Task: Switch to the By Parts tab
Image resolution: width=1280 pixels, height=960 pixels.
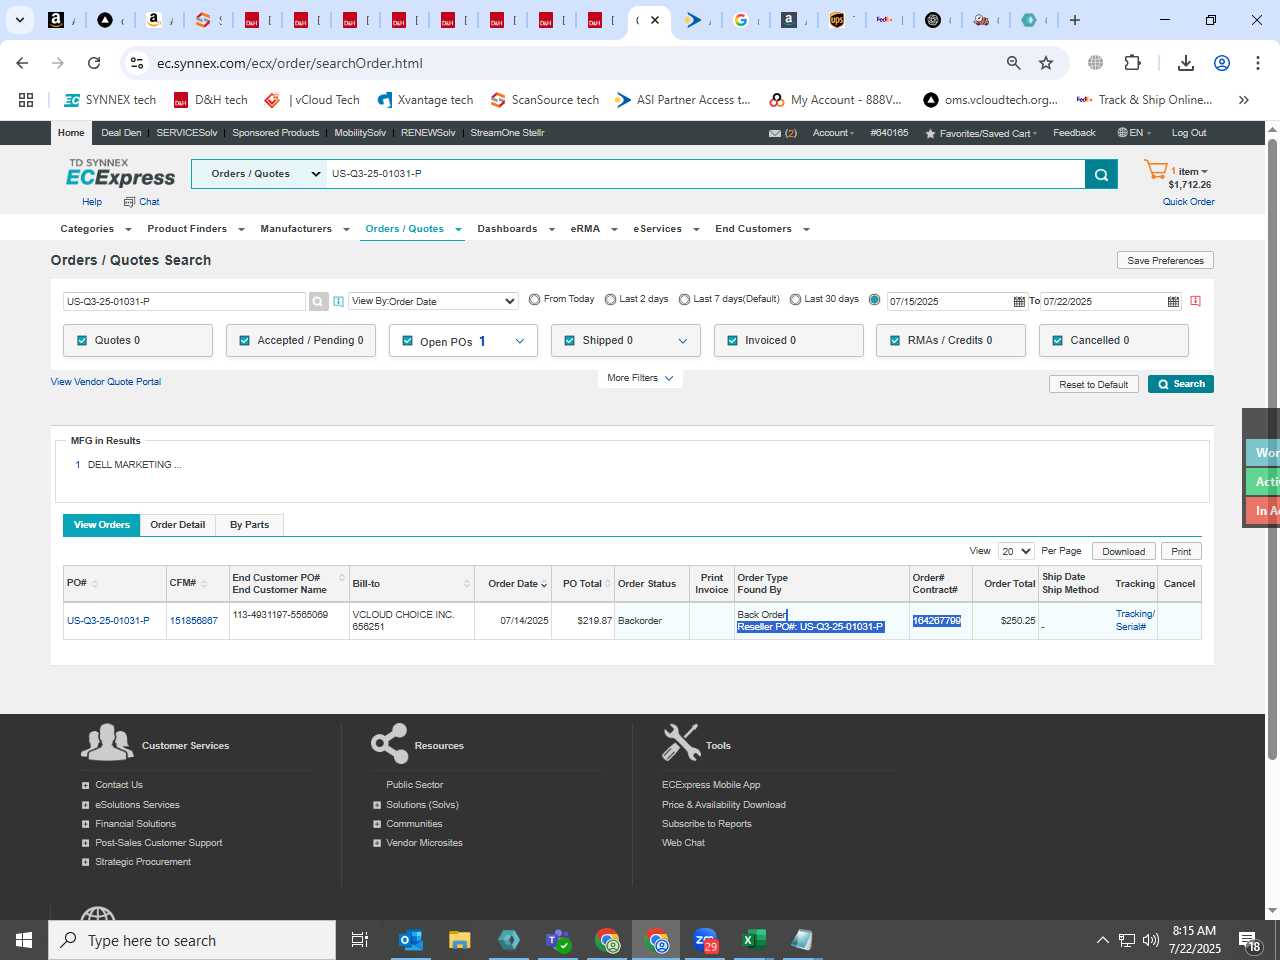Action: 249,525
